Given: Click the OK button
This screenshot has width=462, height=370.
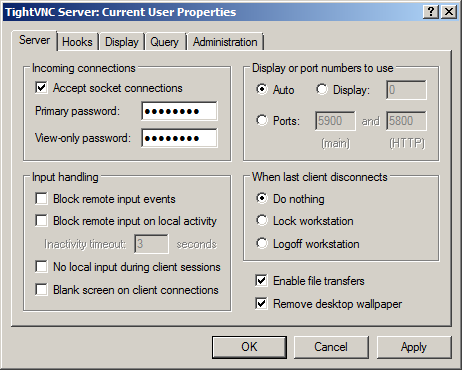Looking at the screenshot, I should point(249,347).
